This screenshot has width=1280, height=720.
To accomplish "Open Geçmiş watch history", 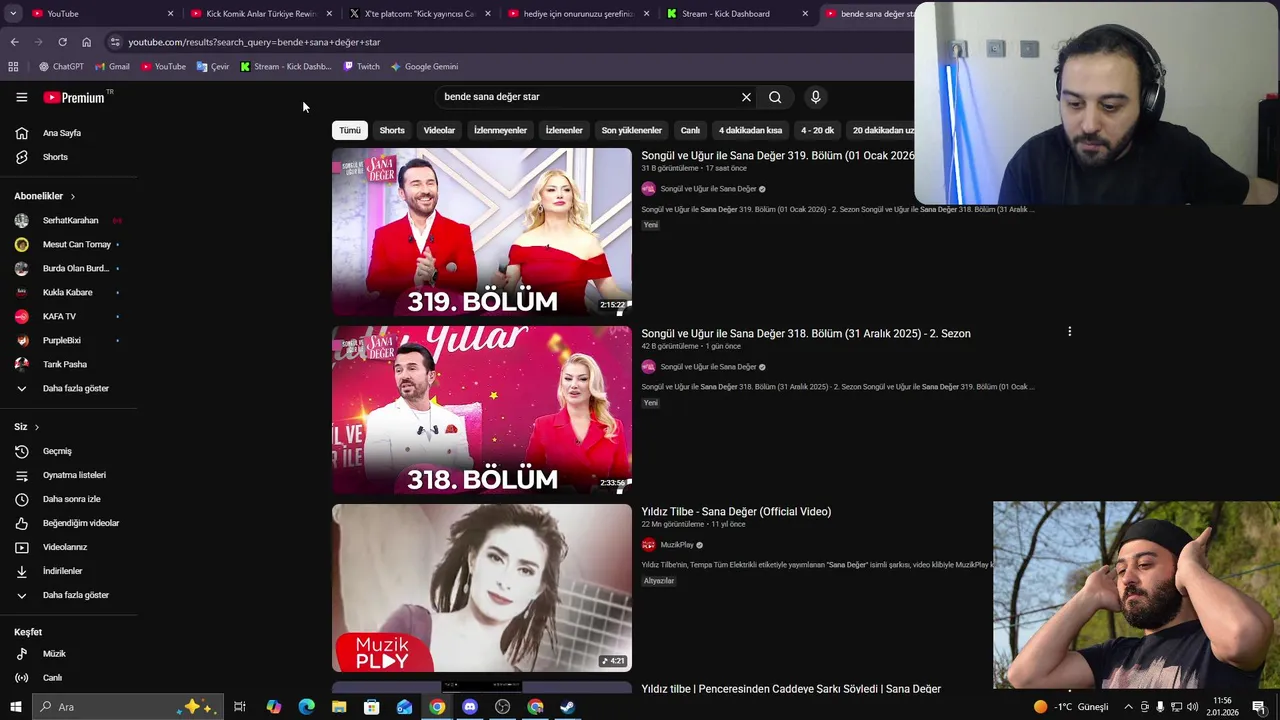I will (57, 451).
